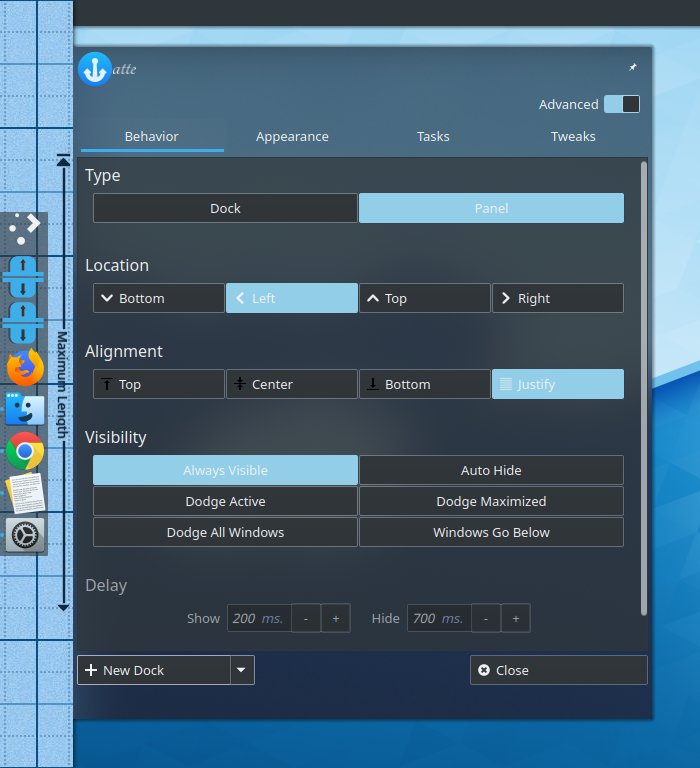Open System Settings gear icon in dock
Screen dimensions: 700x768
(x=25, y=535)
